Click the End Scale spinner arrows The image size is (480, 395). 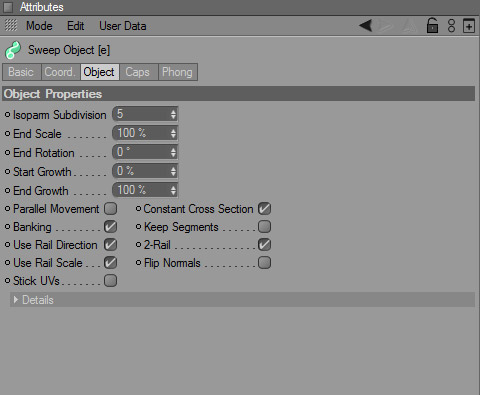coord(173,133)
